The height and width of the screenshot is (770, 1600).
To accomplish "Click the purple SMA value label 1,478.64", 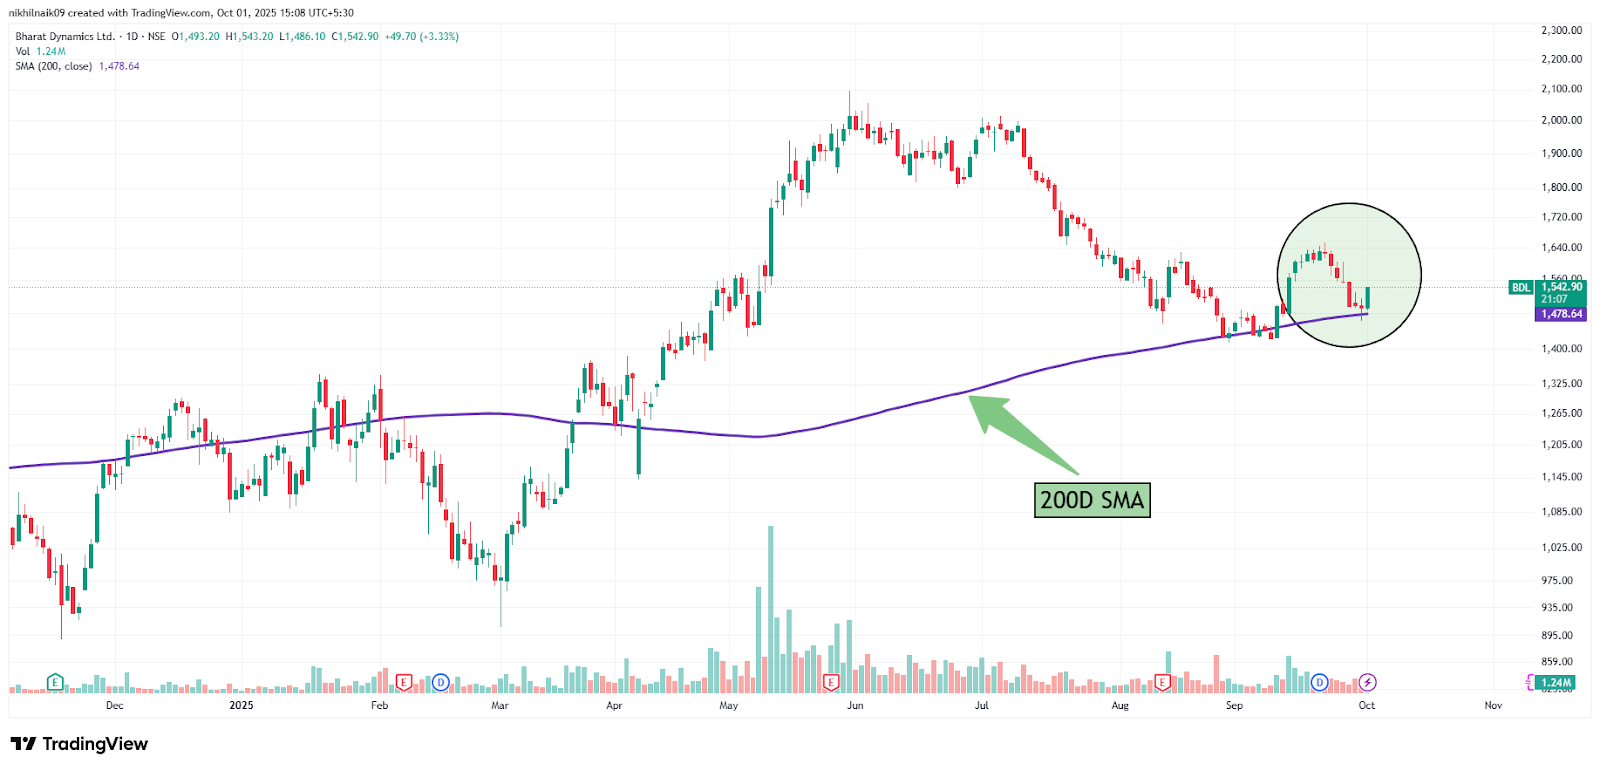I will [x=1561, y=314].
